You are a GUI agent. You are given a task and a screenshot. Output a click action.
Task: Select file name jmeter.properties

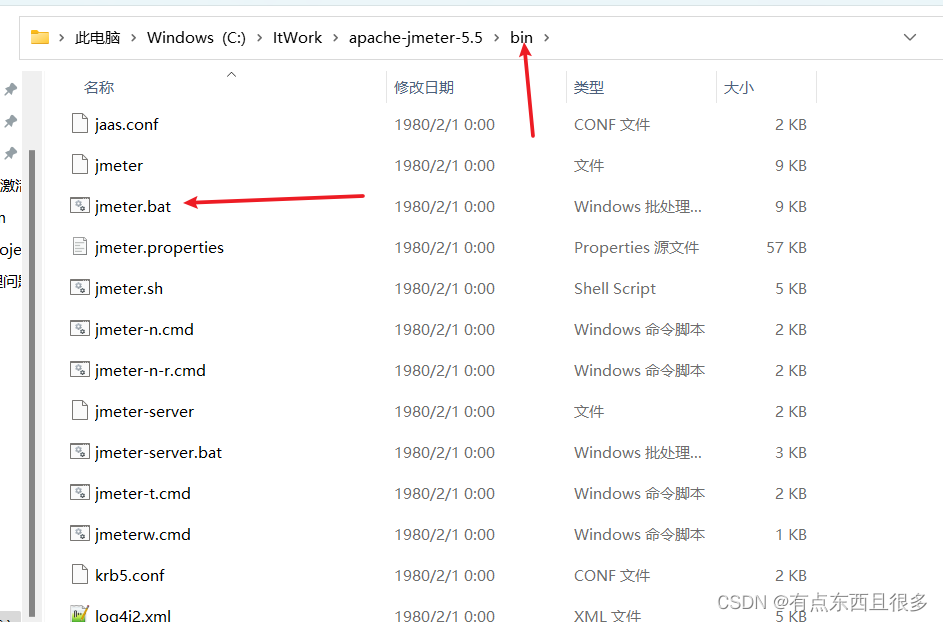(159, 247)
